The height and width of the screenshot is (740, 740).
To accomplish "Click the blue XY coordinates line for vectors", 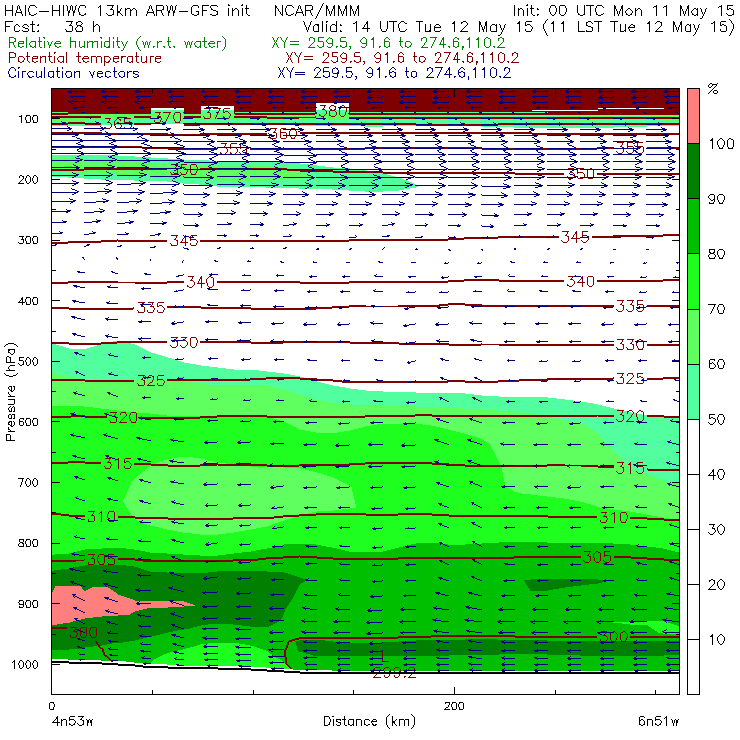I will point(394,73).
